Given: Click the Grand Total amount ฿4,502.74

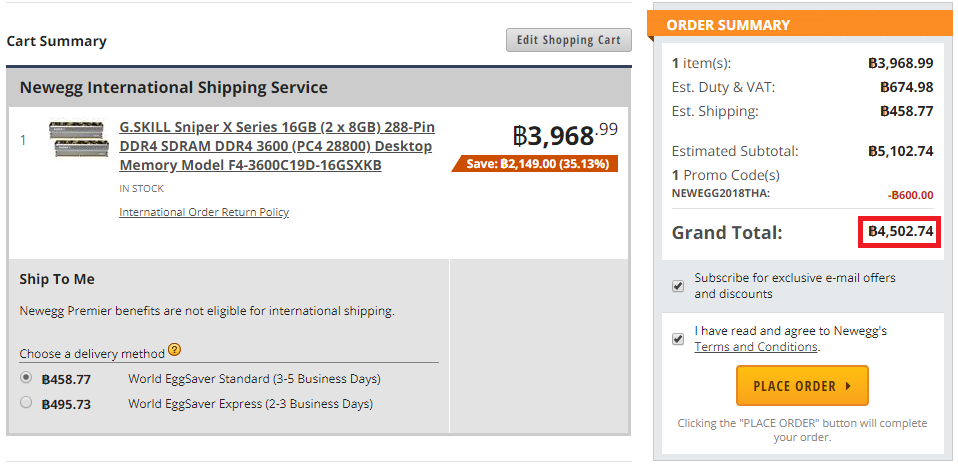Looking at the screenshot, I should coord(901,232).
